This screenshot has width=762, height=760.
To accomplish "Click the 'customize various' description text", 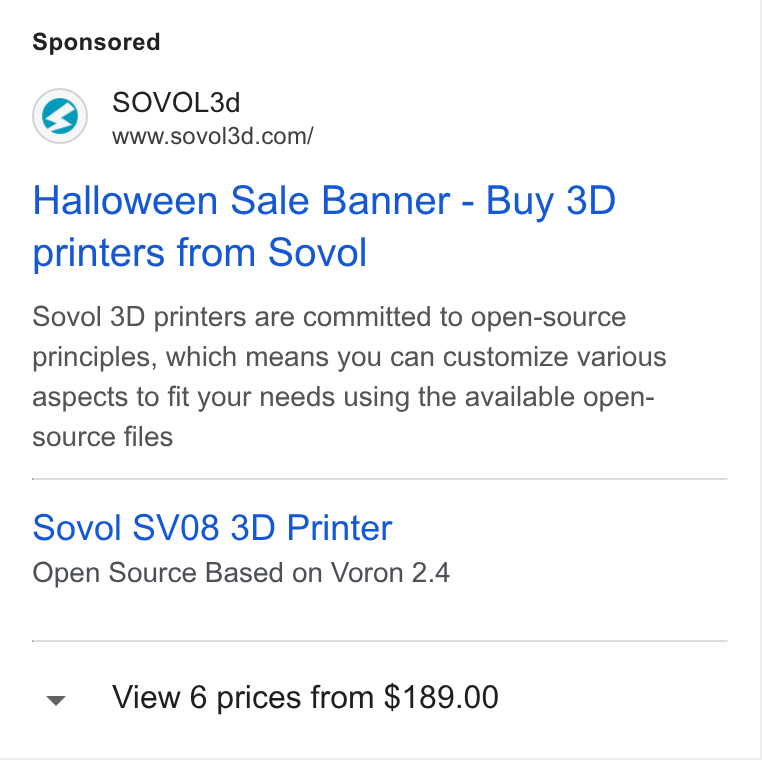I will point(554,357).
